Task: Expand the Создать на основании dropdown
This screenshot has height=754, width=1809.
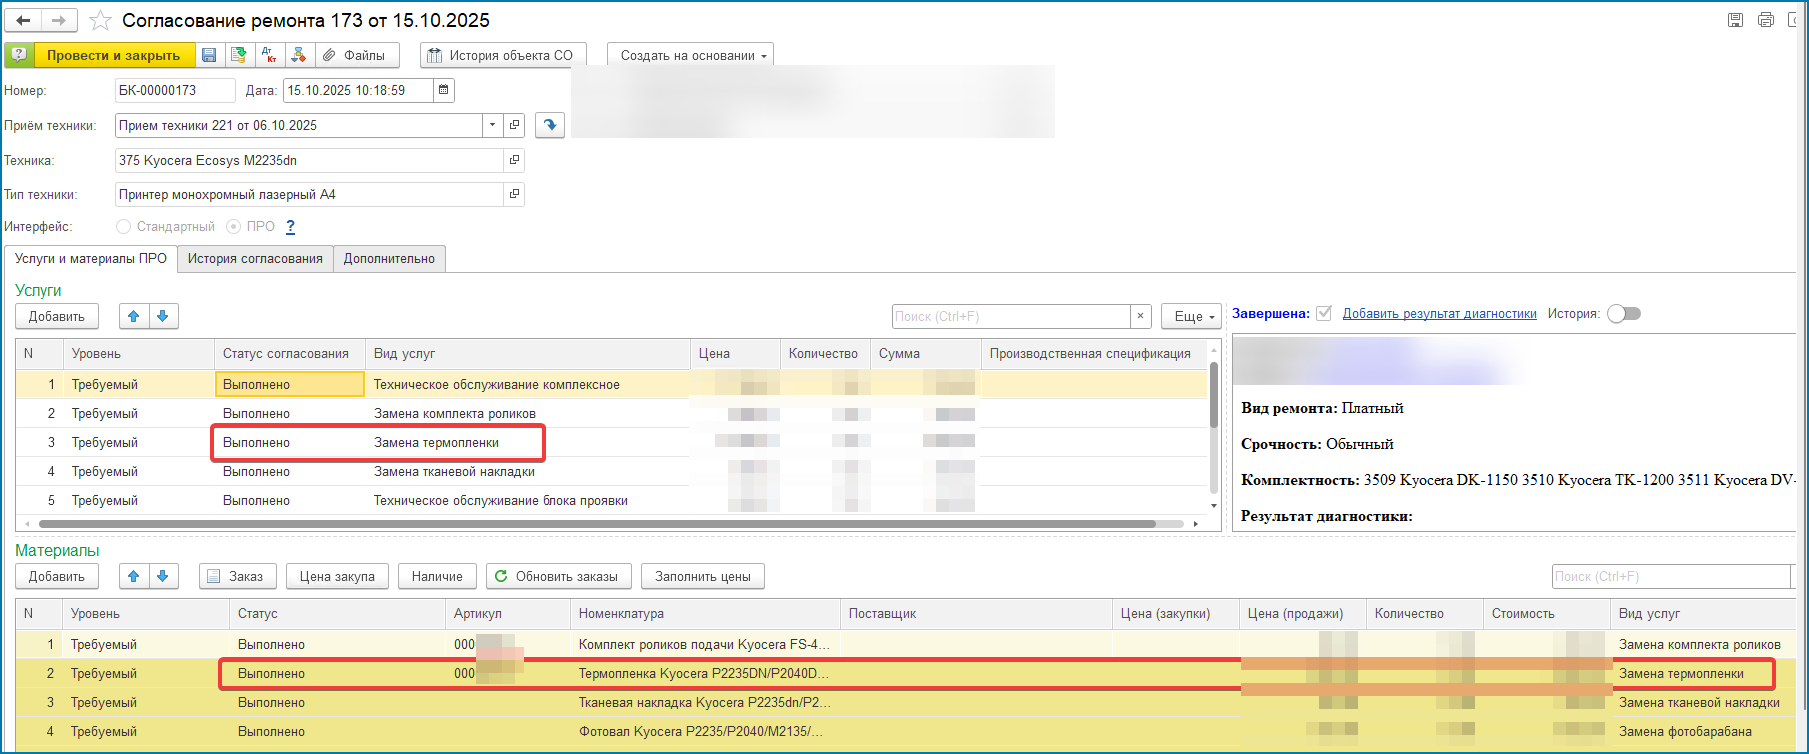Action: (x=691, y=55)
